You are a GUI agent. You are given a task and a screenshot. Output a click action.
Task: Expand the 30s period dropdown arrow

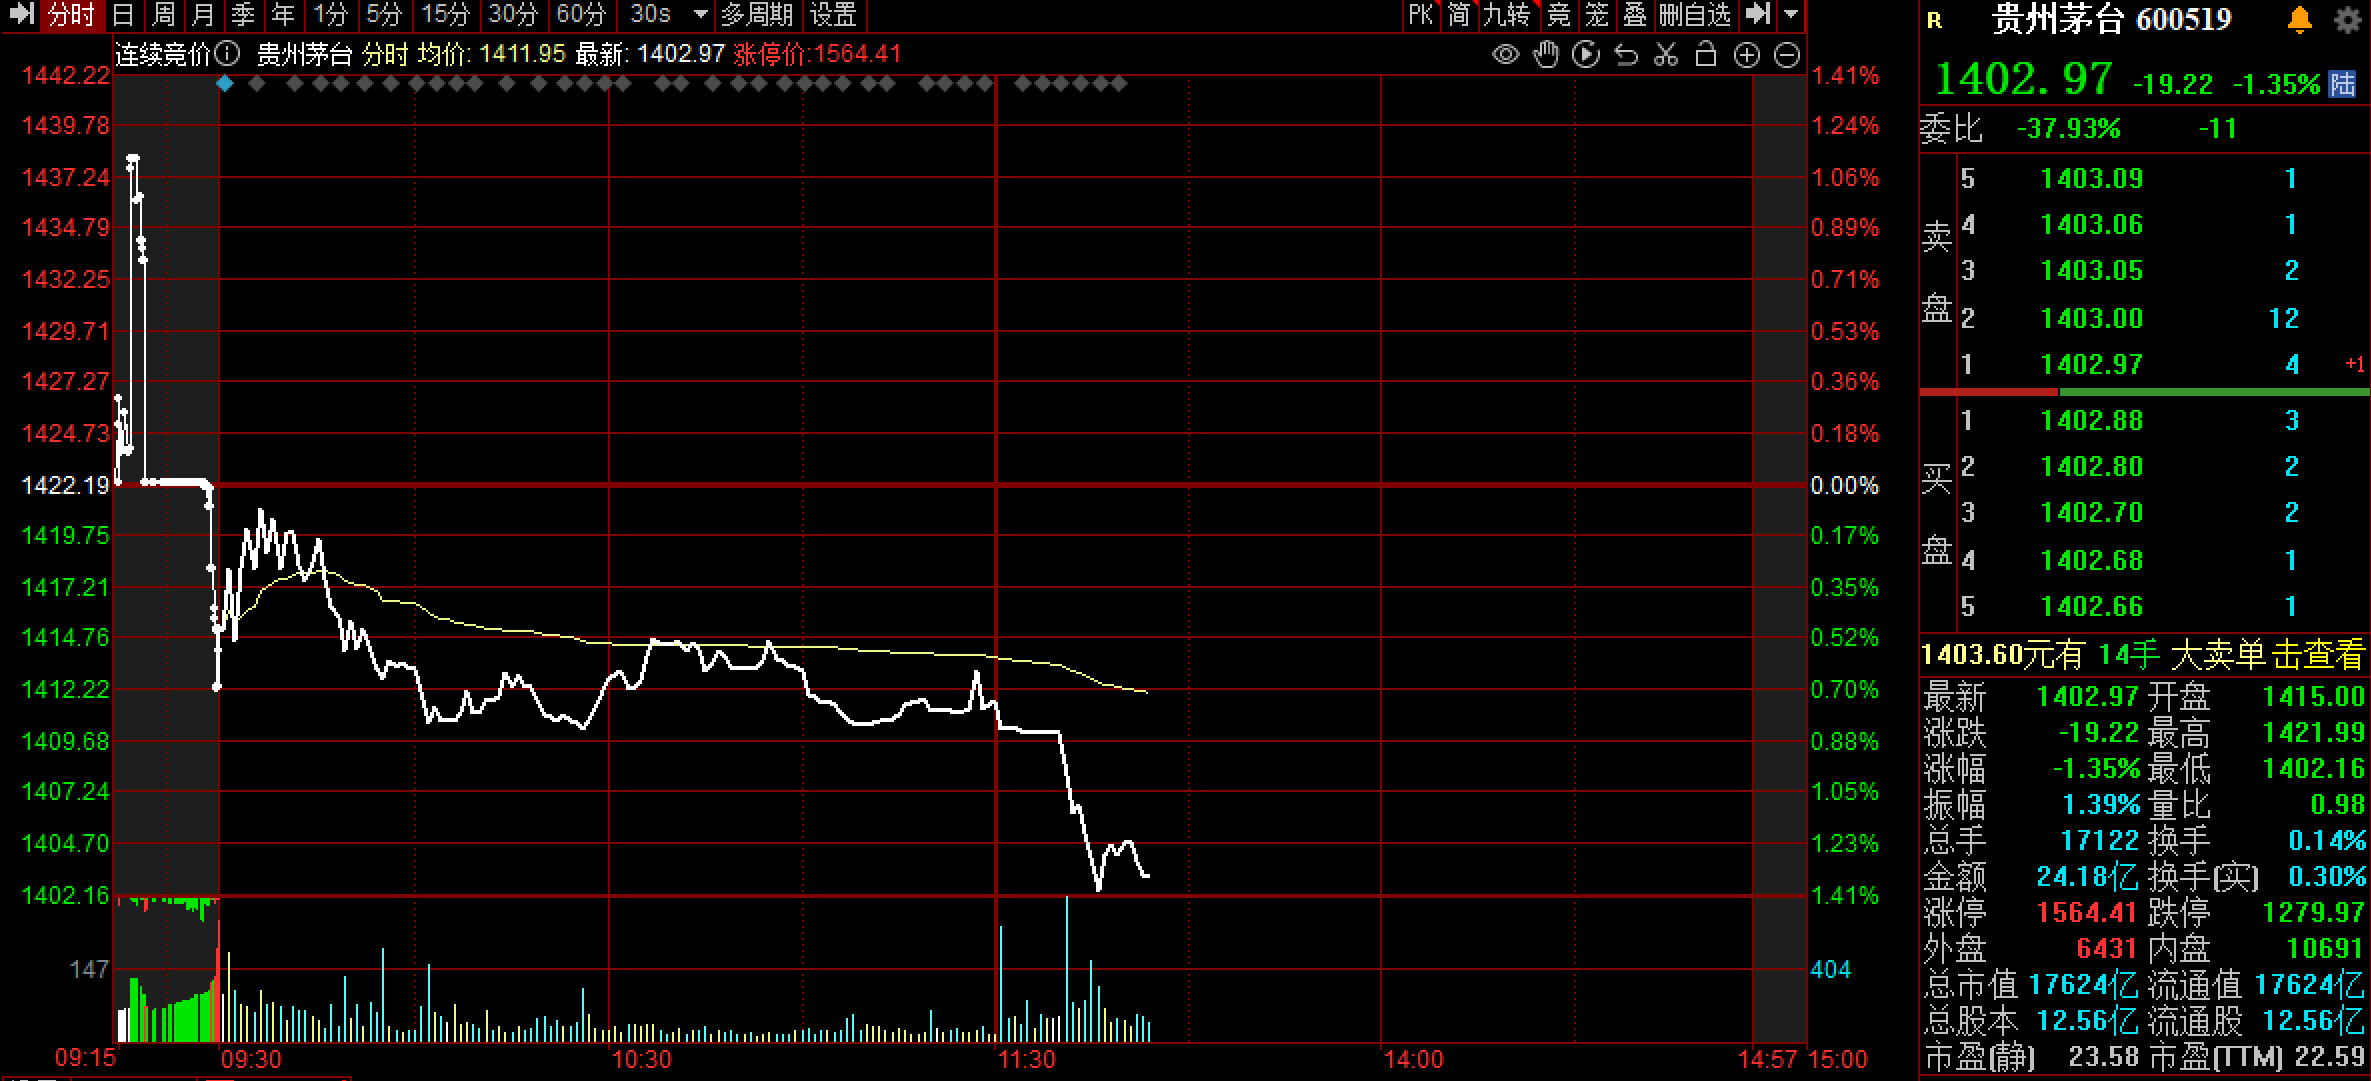coord(700,15)
